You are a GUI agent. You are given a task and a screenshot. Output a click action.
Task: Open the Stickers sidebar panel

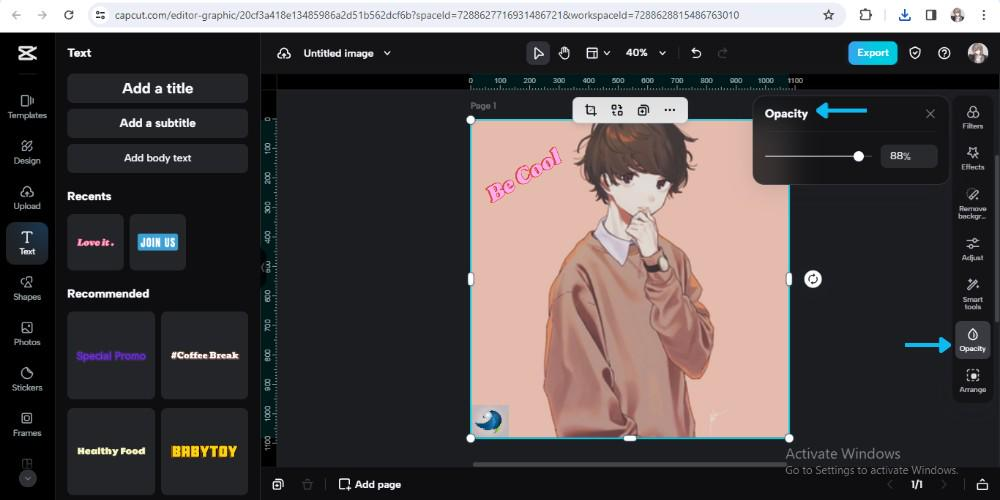click(x=27, y=379)
